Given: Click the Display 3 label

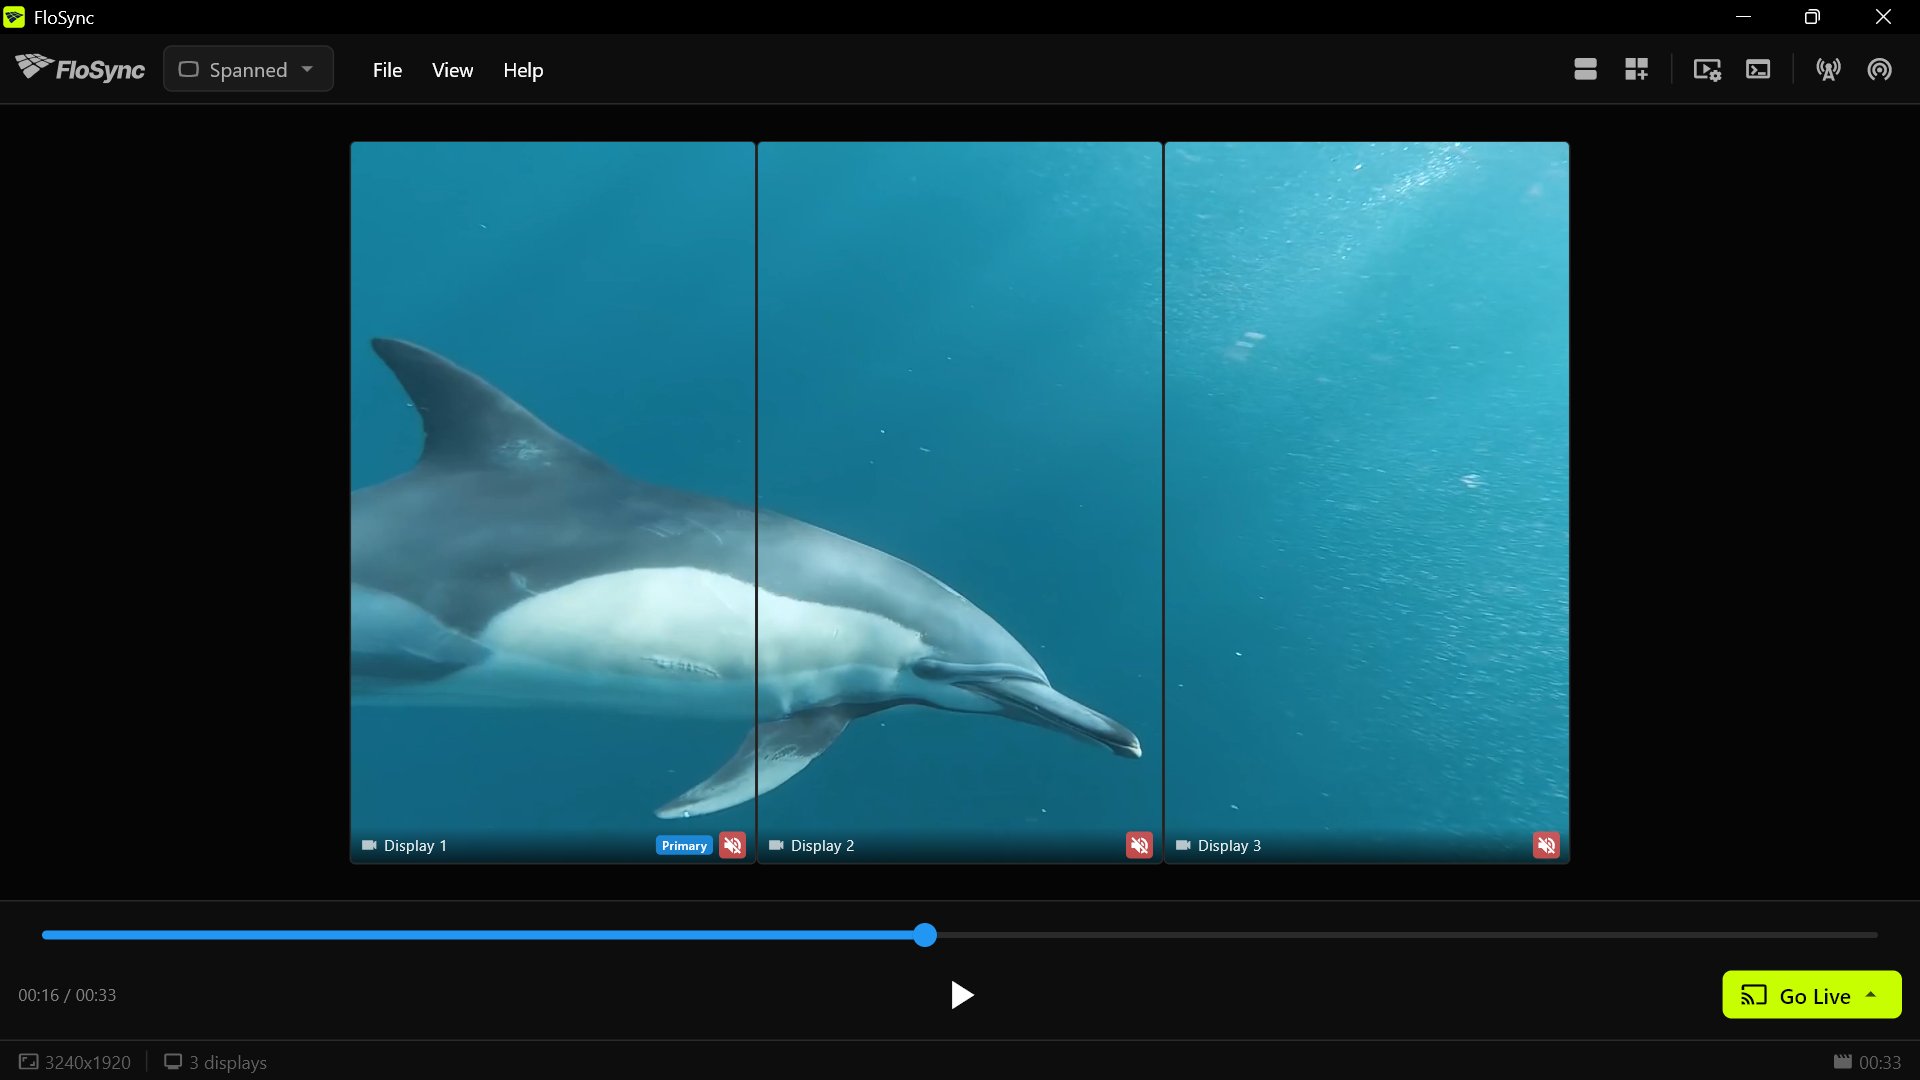Looking at the screenshot, I should (x=1229, y=845).
